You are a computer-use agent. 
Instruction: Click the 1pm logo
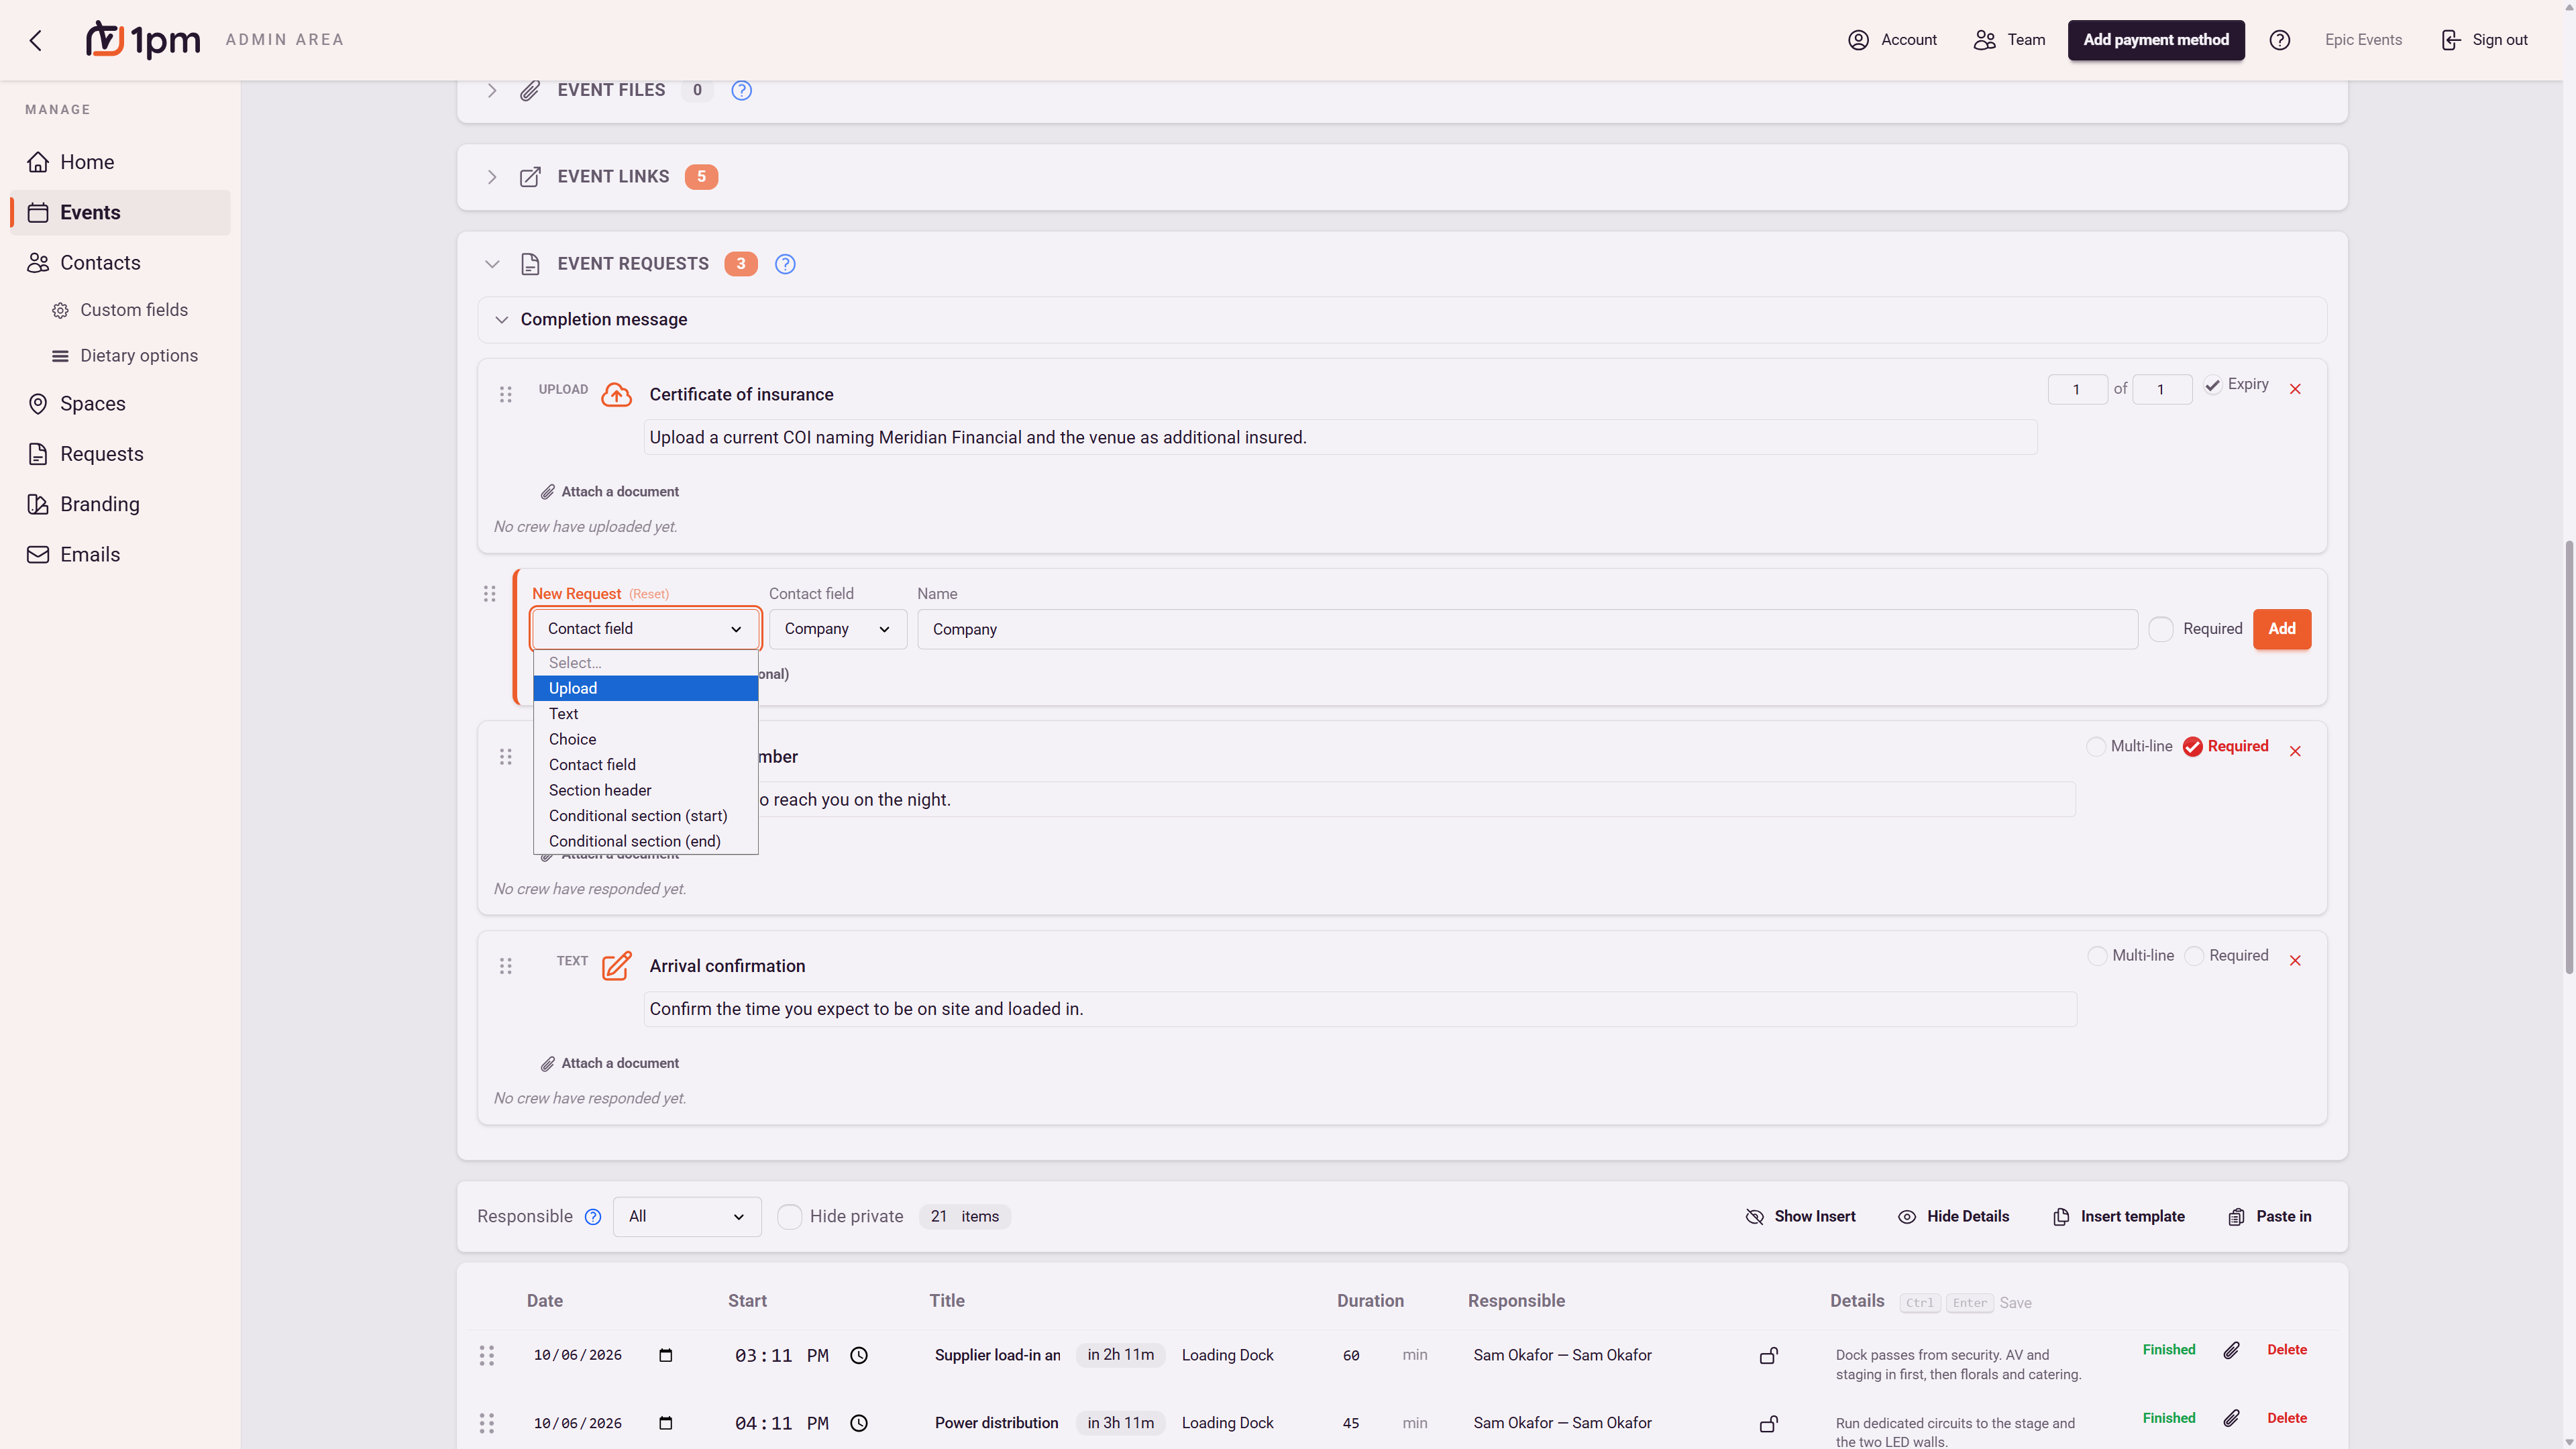tap(142, 40)
